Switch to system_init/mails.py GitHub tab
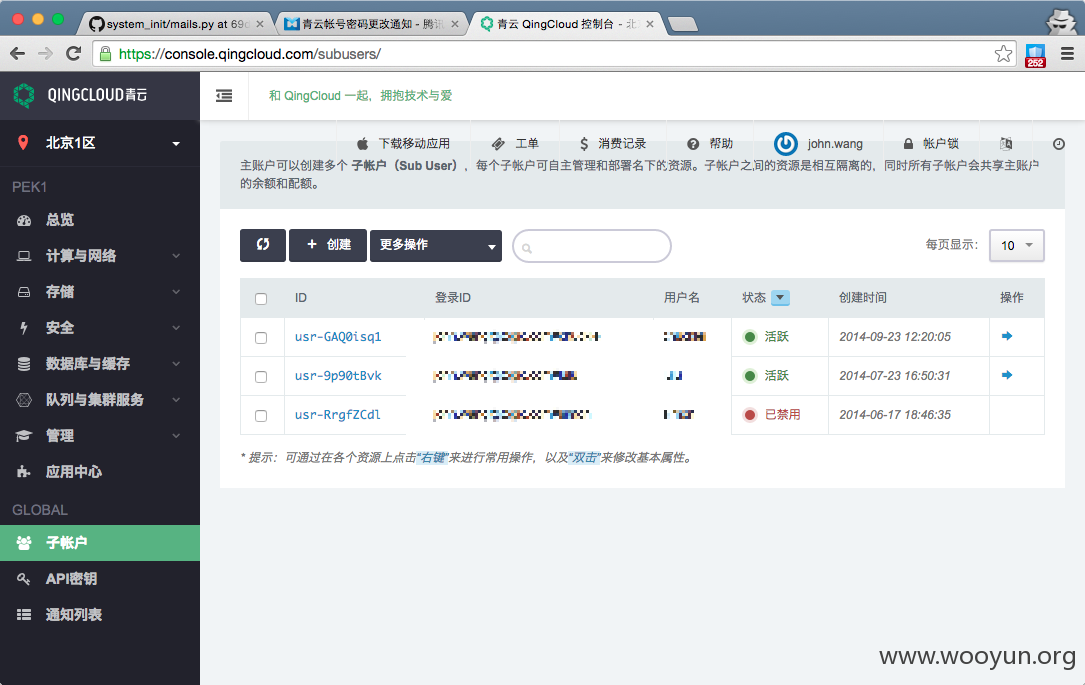Image resolution: width=1085 pixels, height=685 pixels. [176, 24]
